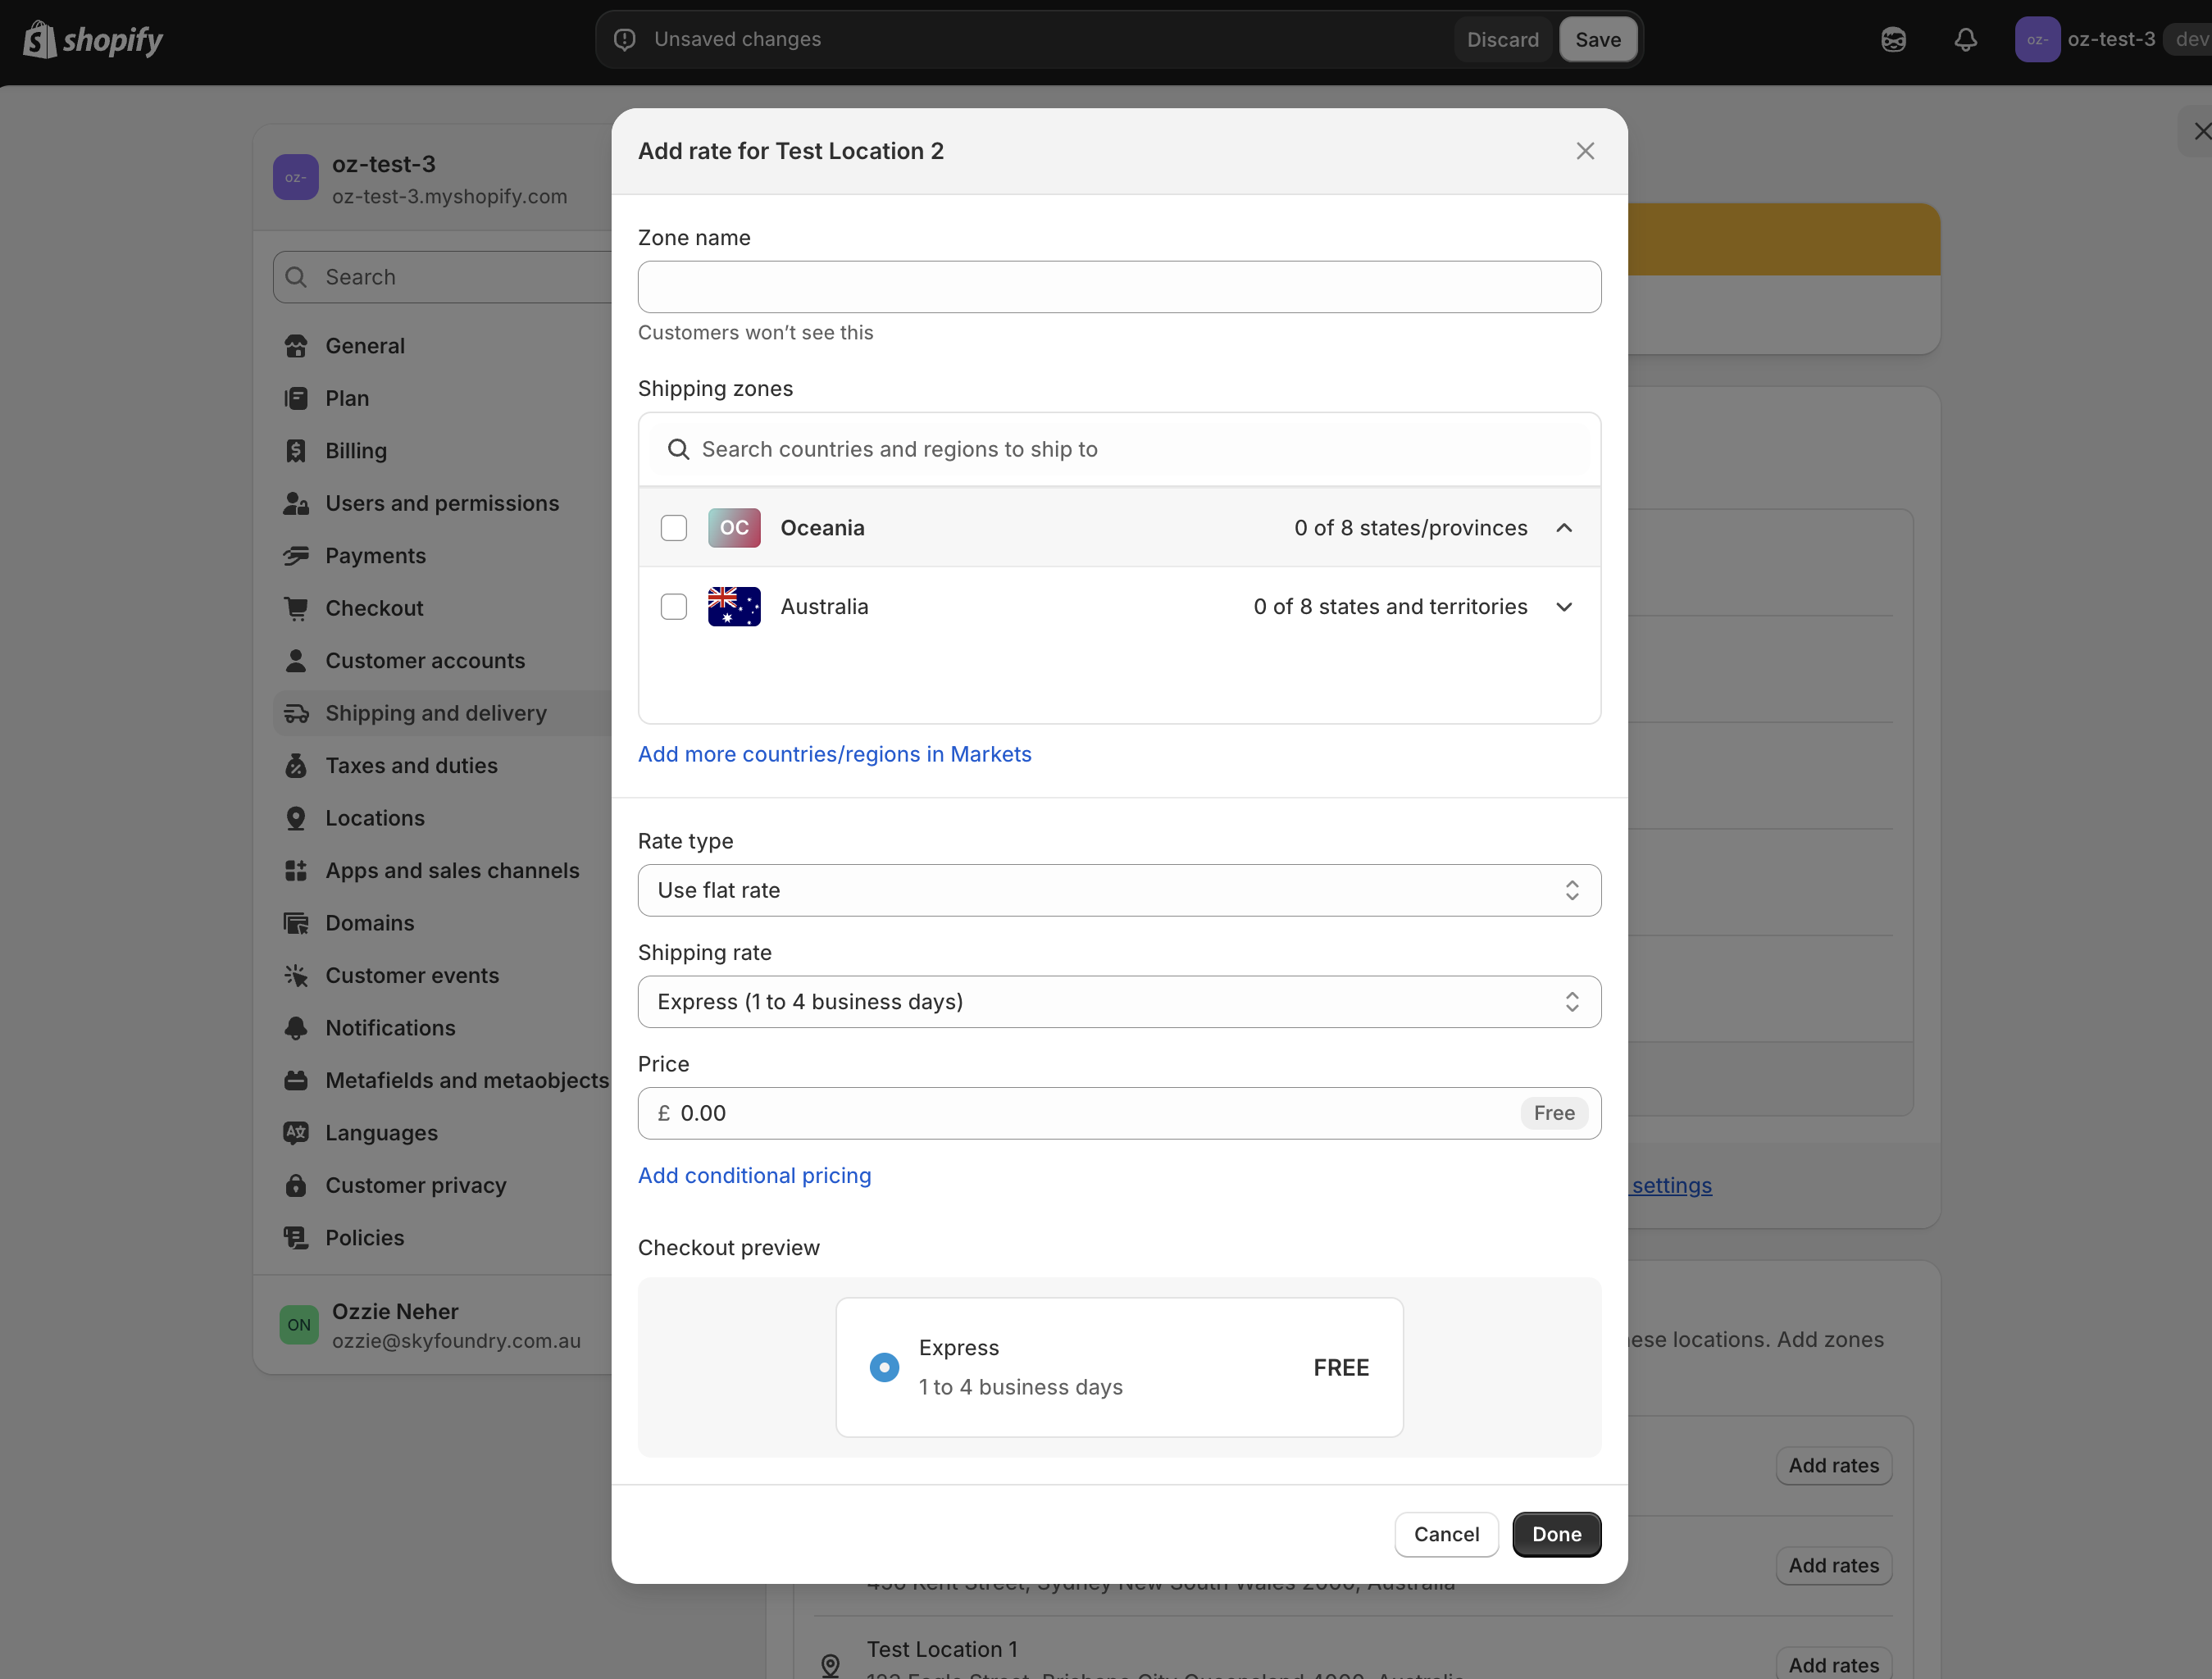Click the Customer privacy lock icon
2212x1679 pixels.
(296, 1185)
